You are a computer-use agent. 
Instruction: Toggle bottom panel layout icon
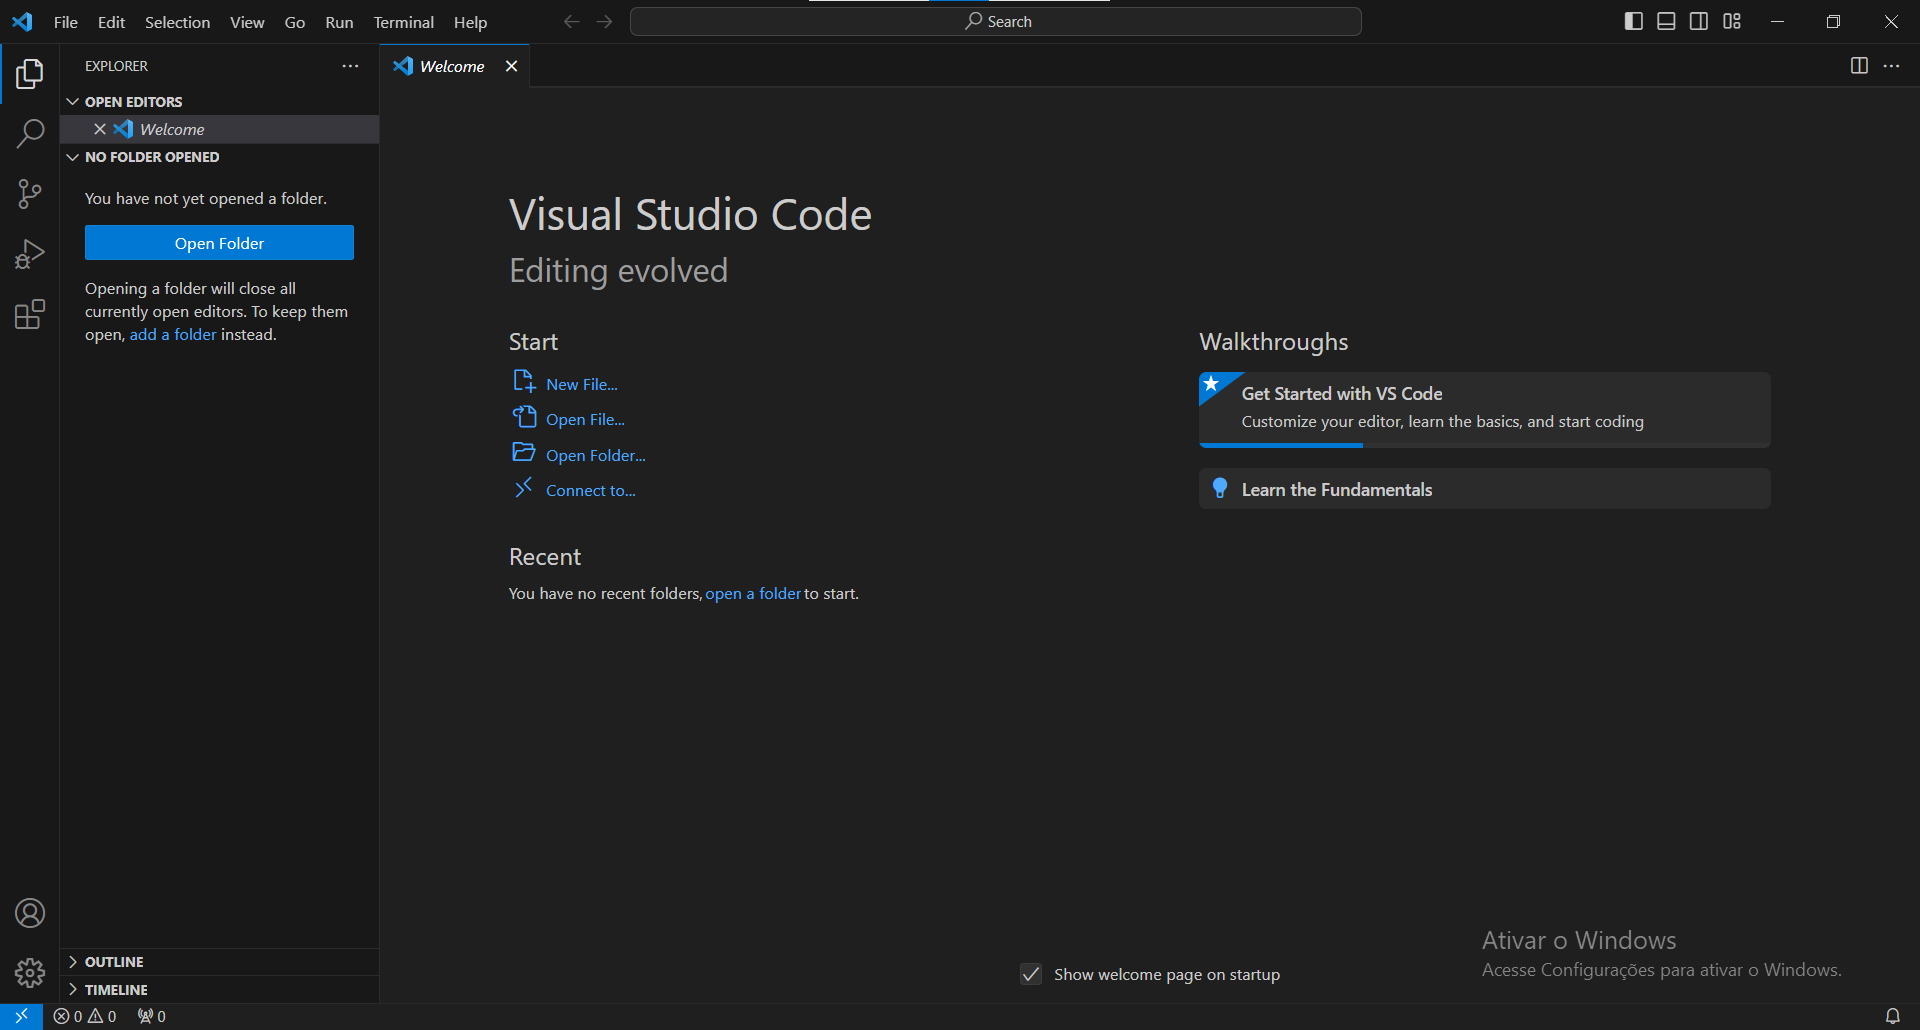tap(1666, 21)
